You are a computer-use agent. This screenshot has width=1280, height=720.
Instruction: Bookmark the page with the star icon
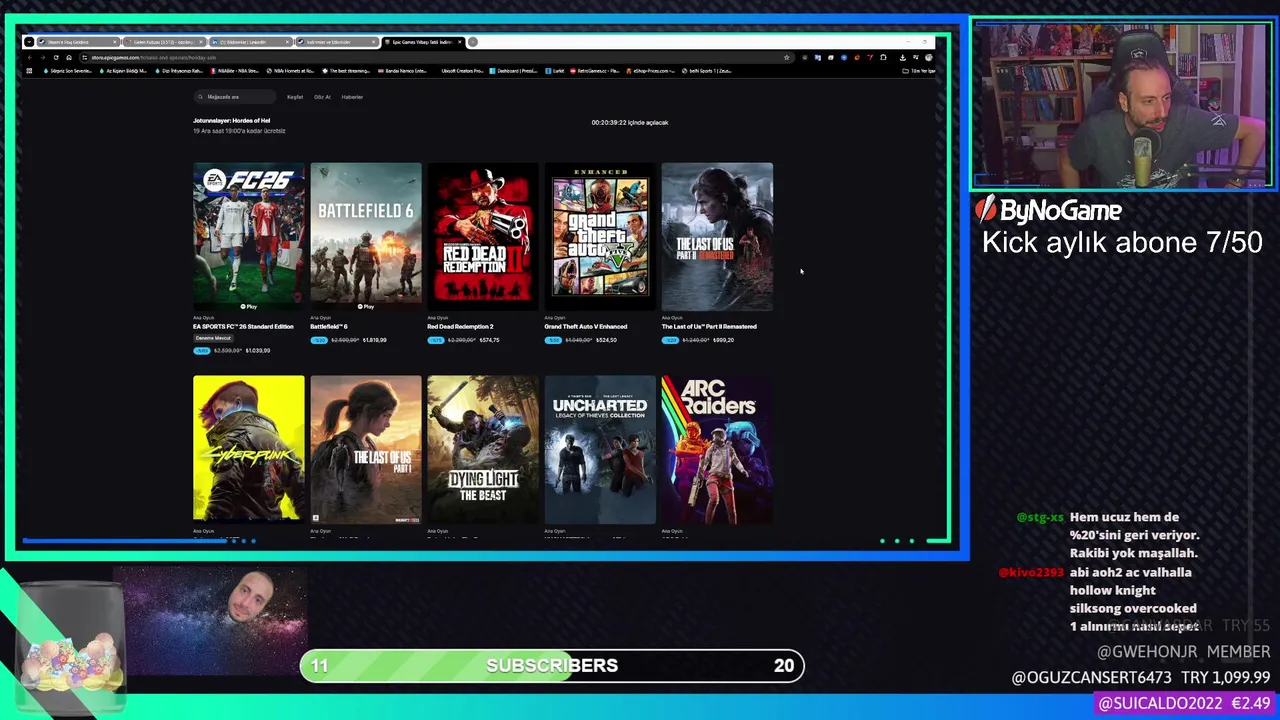pyautogui.click(x=787, y=57)
